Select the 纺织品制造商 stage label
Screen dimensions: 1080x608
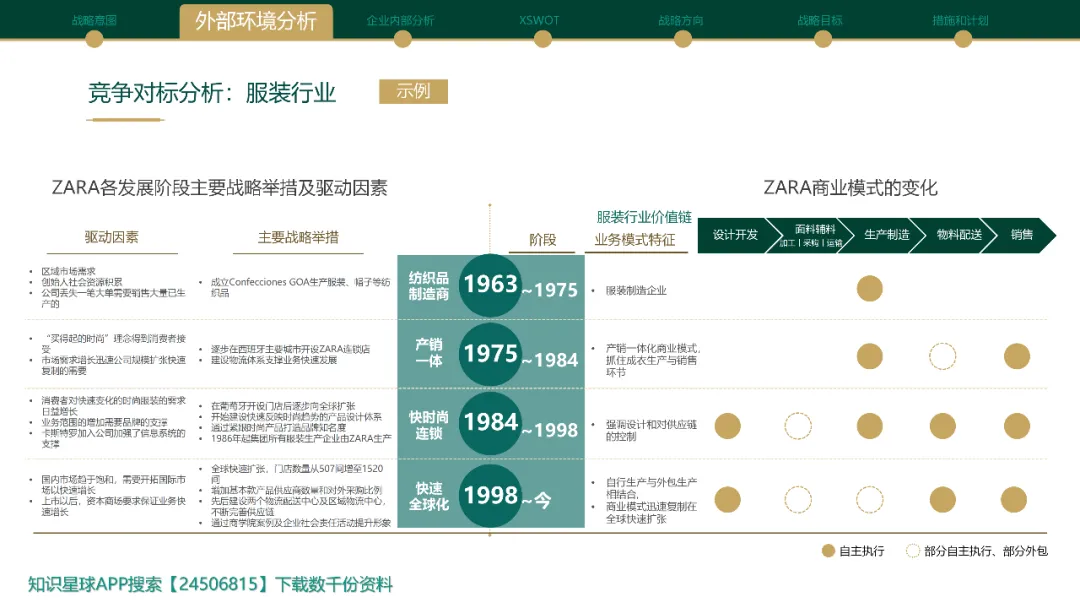428,286
